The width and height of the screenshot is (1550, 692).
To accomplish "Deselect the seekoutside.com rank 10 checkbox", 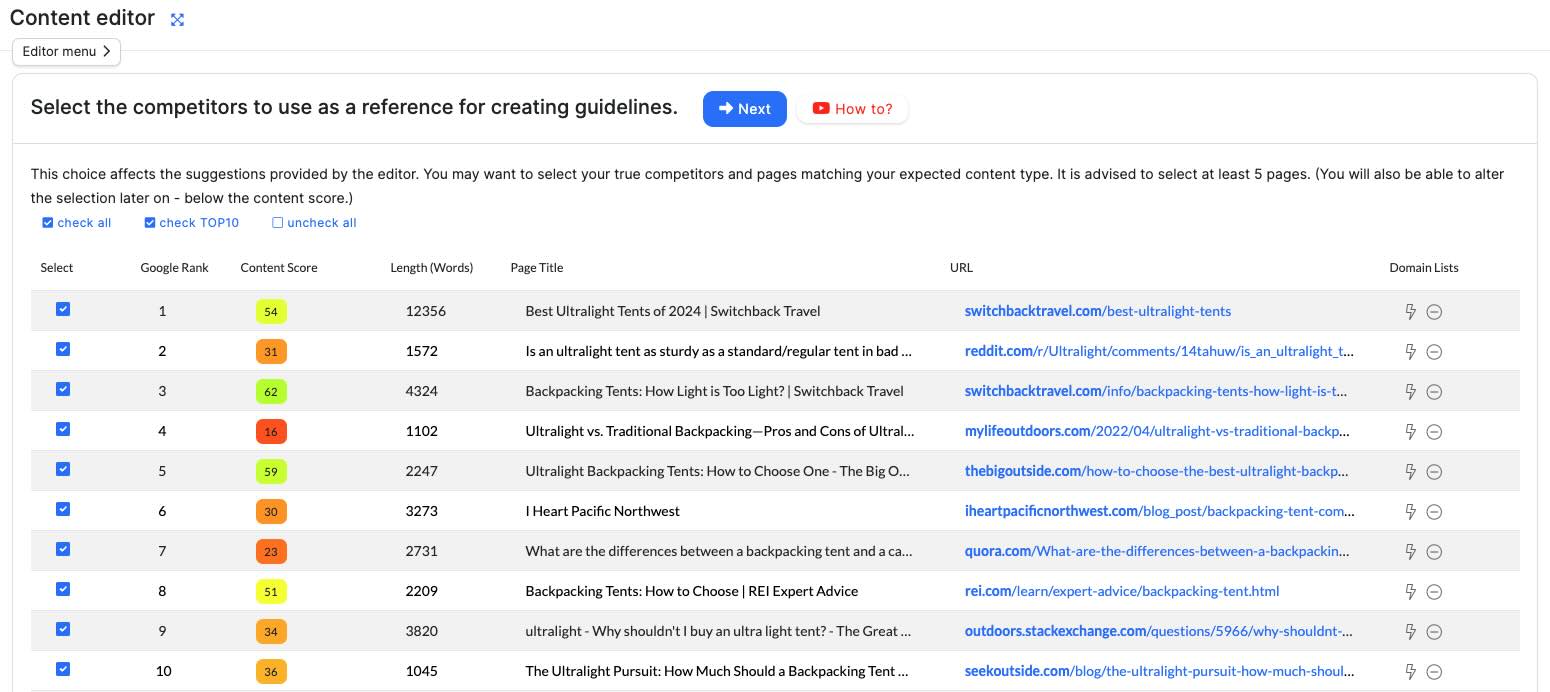I will point(63,669).
